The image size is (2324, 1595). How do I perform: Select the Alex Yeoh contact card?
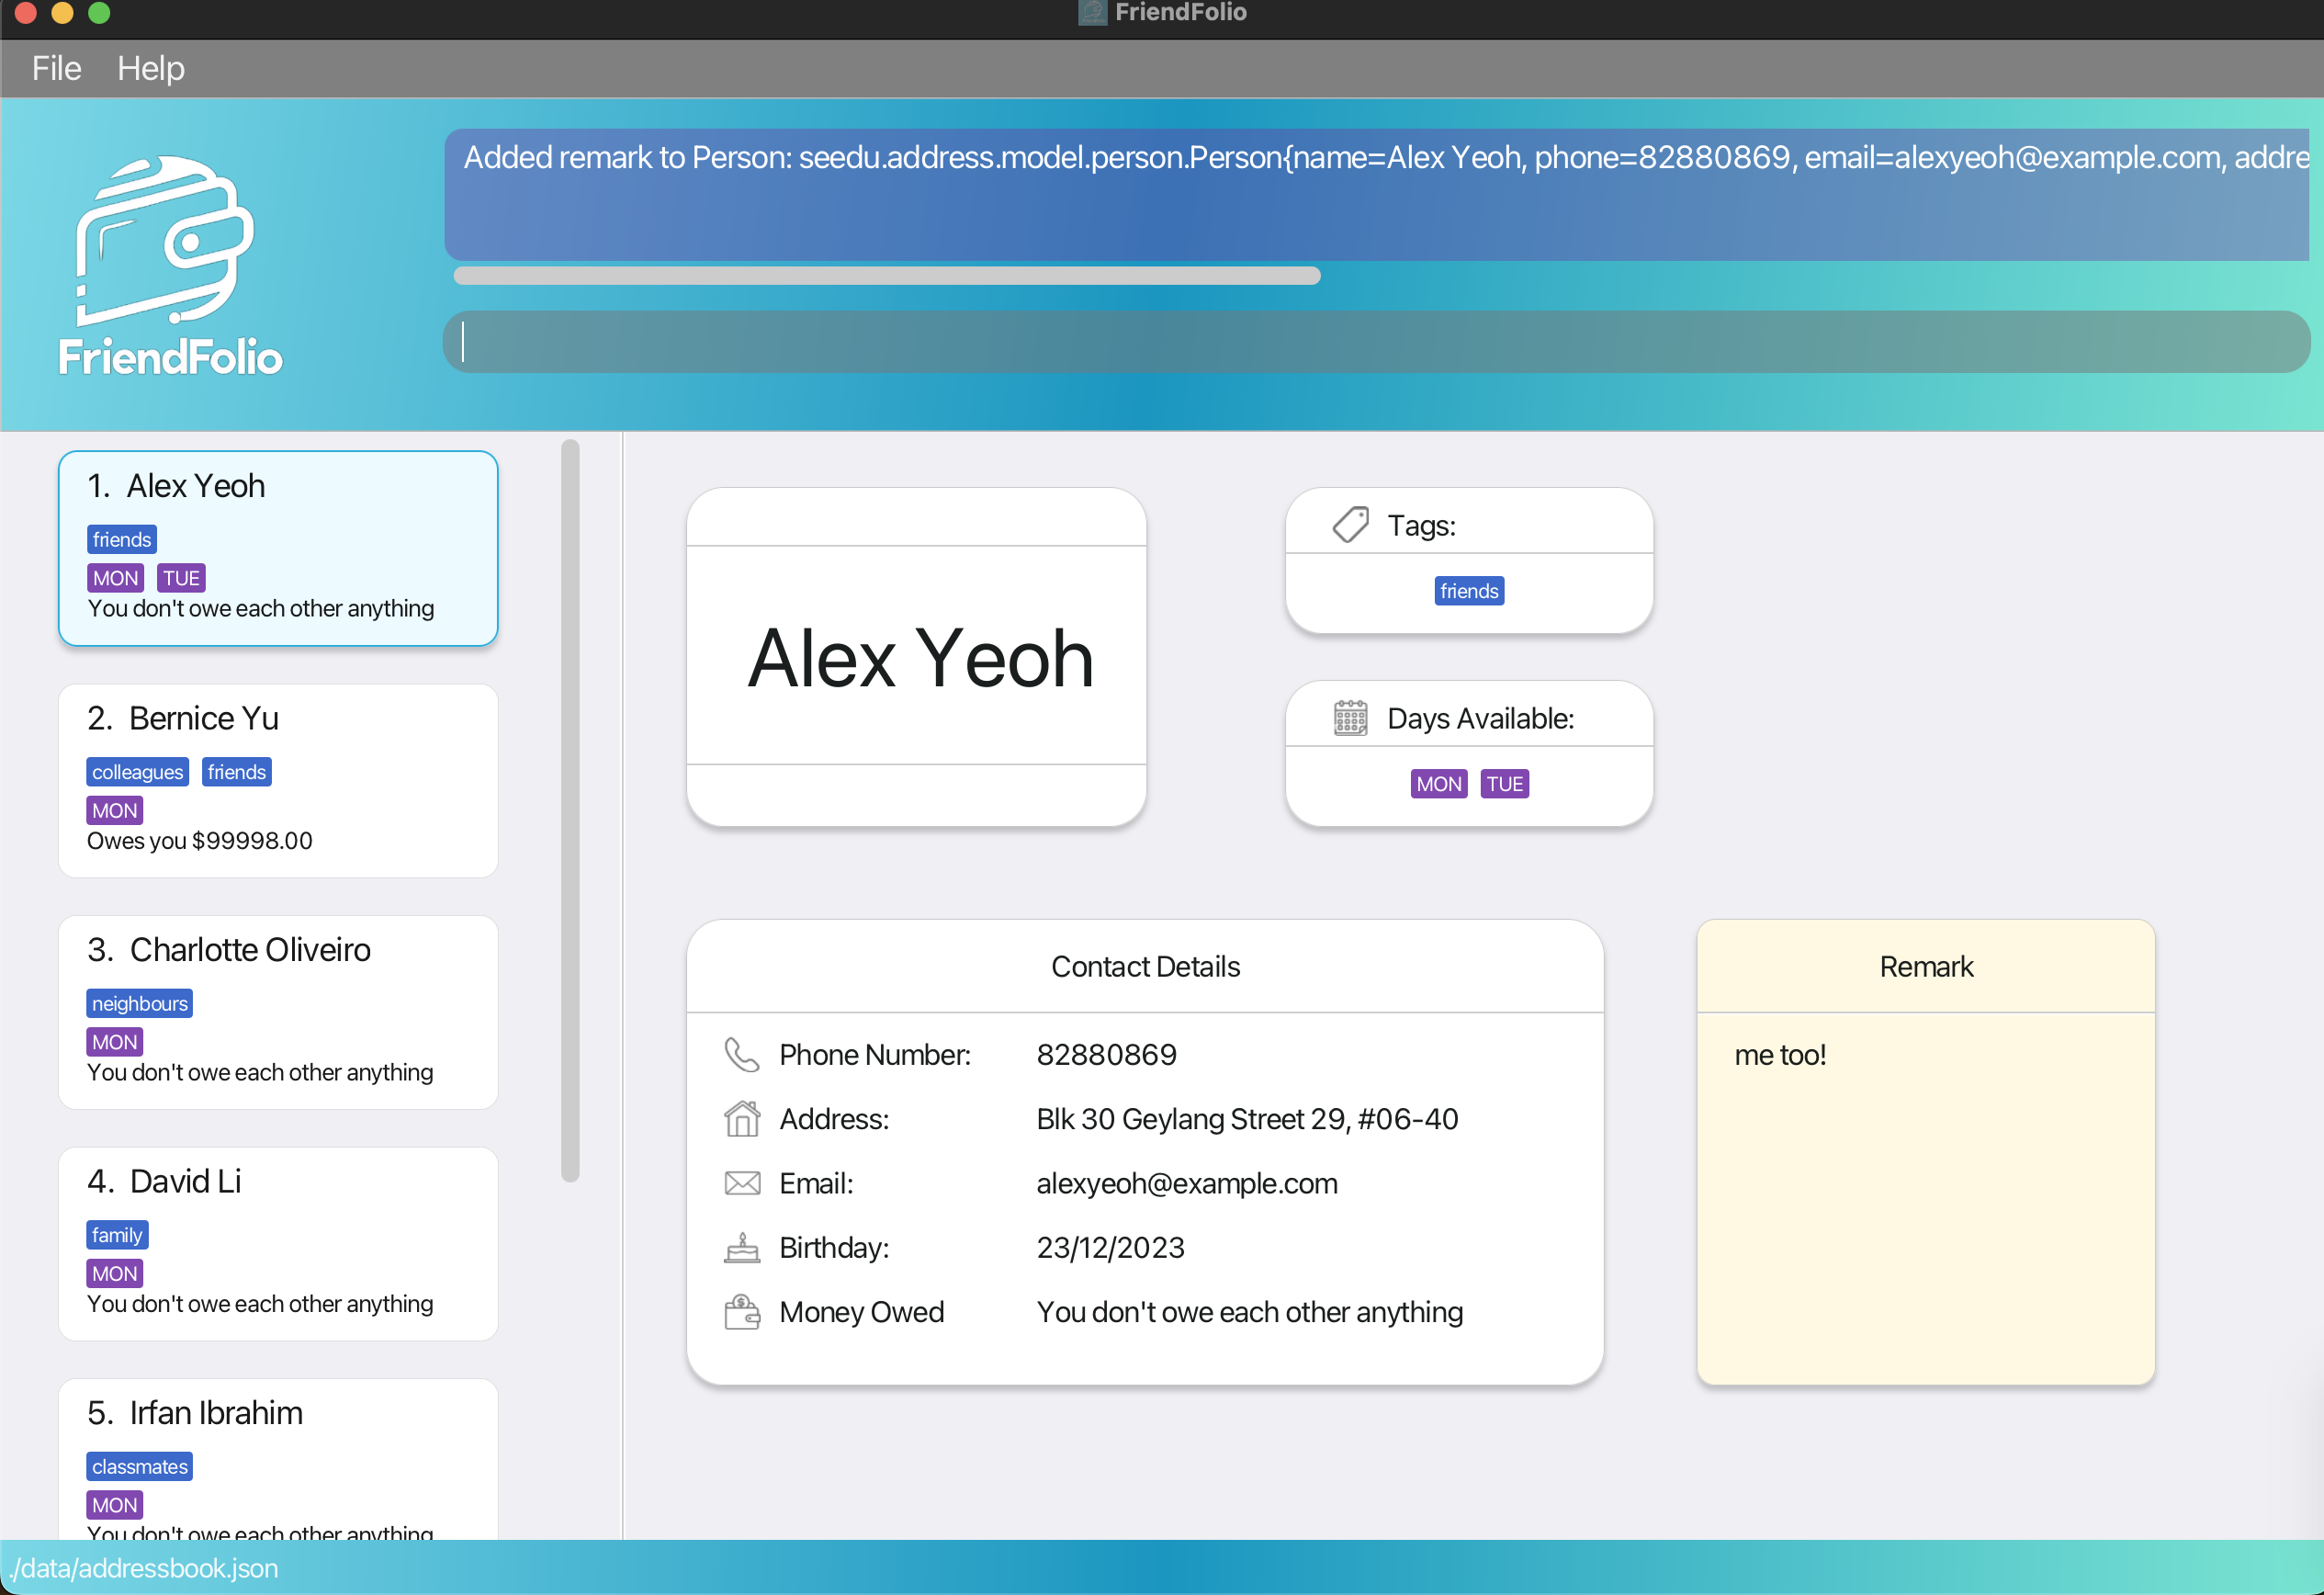(x=278, y=548)
